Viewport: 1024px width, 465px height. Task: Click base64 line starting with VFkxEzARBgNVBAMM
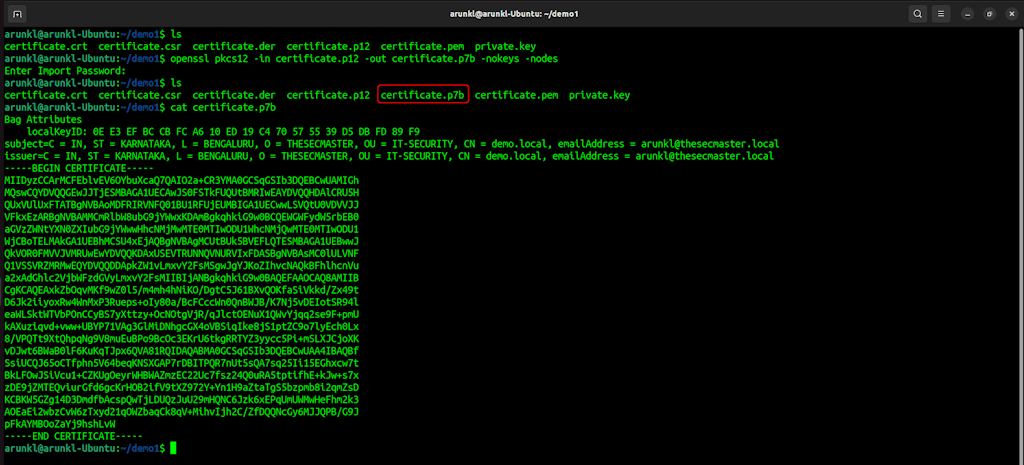(182, 217)
